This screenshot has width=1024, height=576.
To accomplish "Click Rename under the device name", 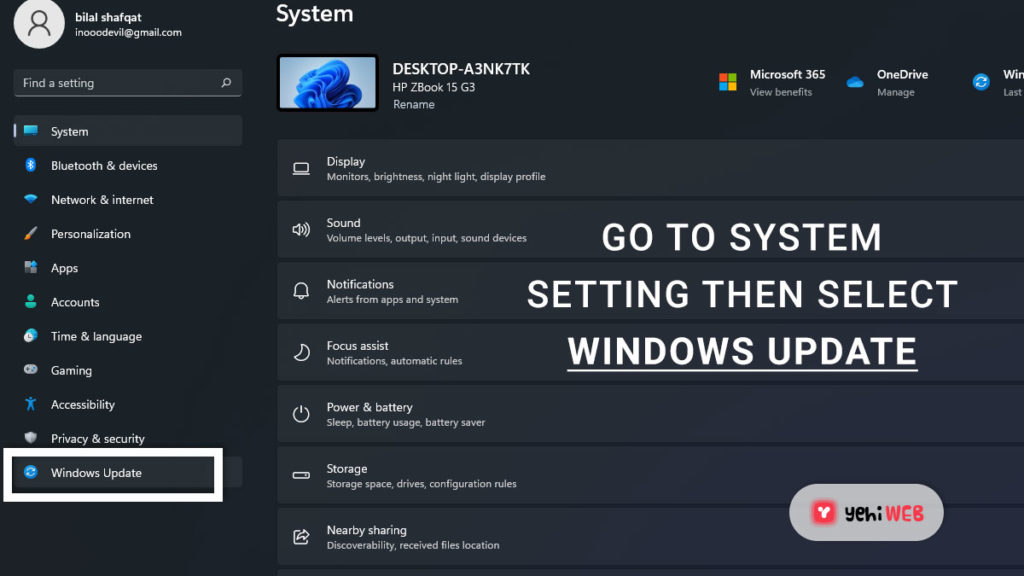I will tap(413, 104).
